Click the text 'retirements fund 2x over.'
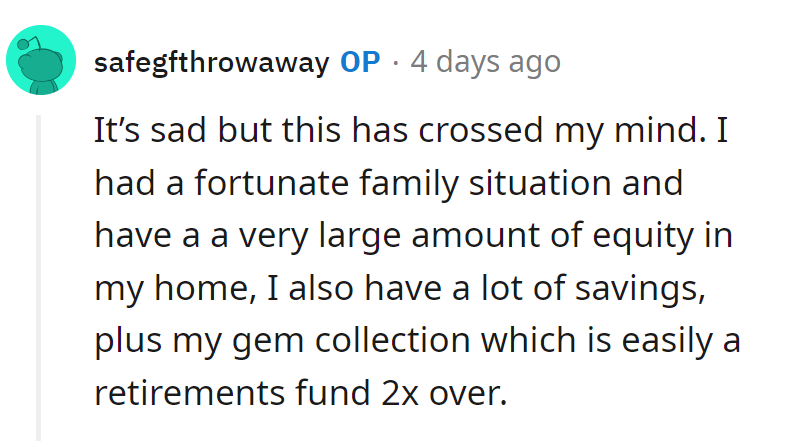788x441 pixels. [301, 393]
